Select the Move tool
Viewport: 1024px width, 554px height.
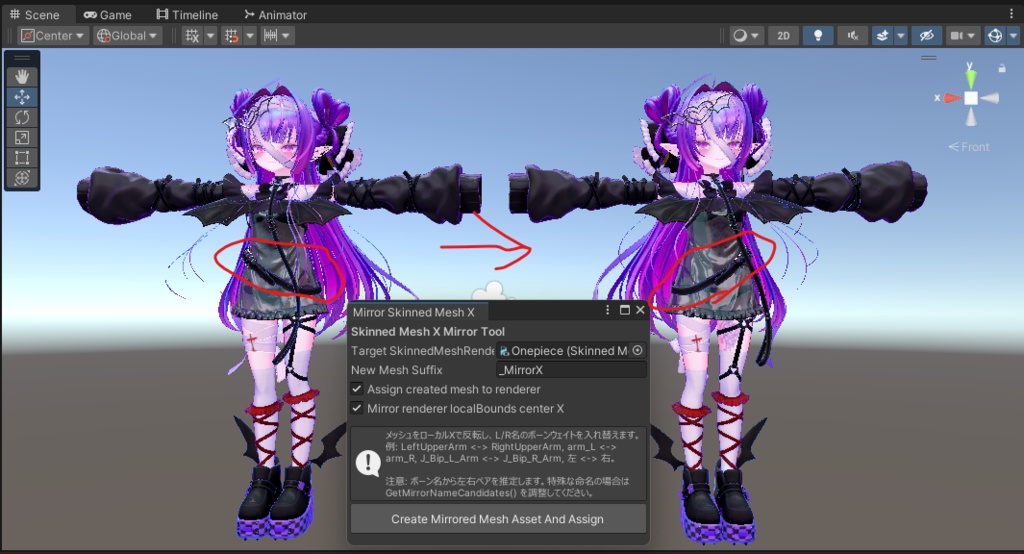(x=22, y=97)
